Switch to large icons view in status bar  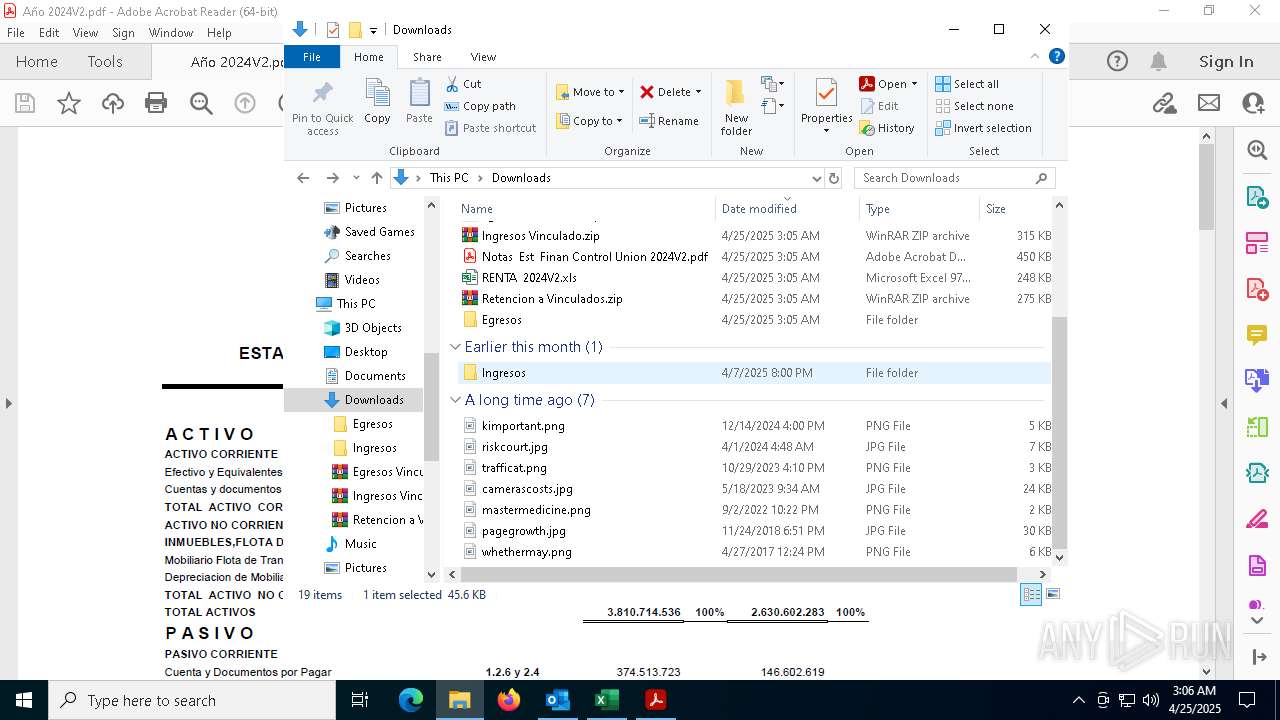[1052, 594]
